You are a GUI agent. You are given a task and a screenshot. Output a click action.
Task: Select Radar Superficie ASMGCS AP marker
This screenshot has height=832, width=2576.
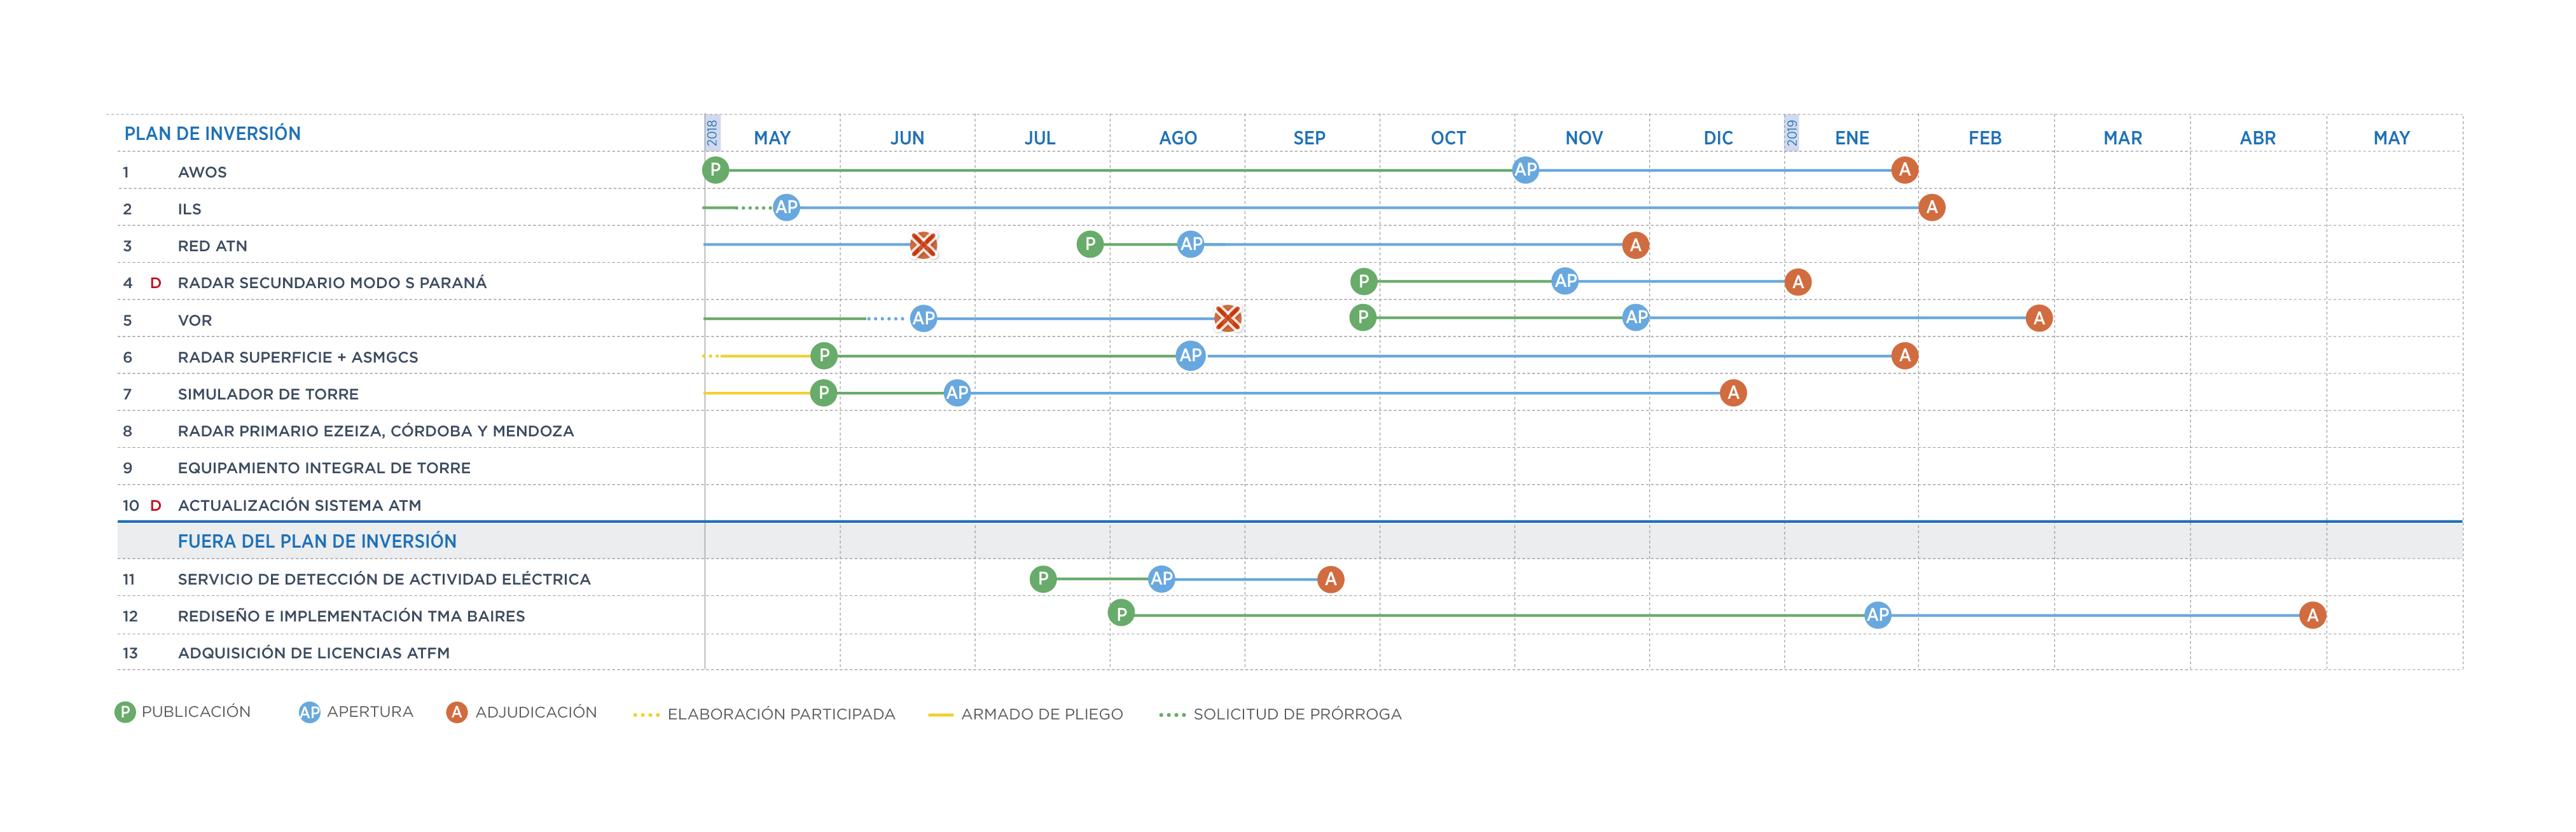(1190, 355)
